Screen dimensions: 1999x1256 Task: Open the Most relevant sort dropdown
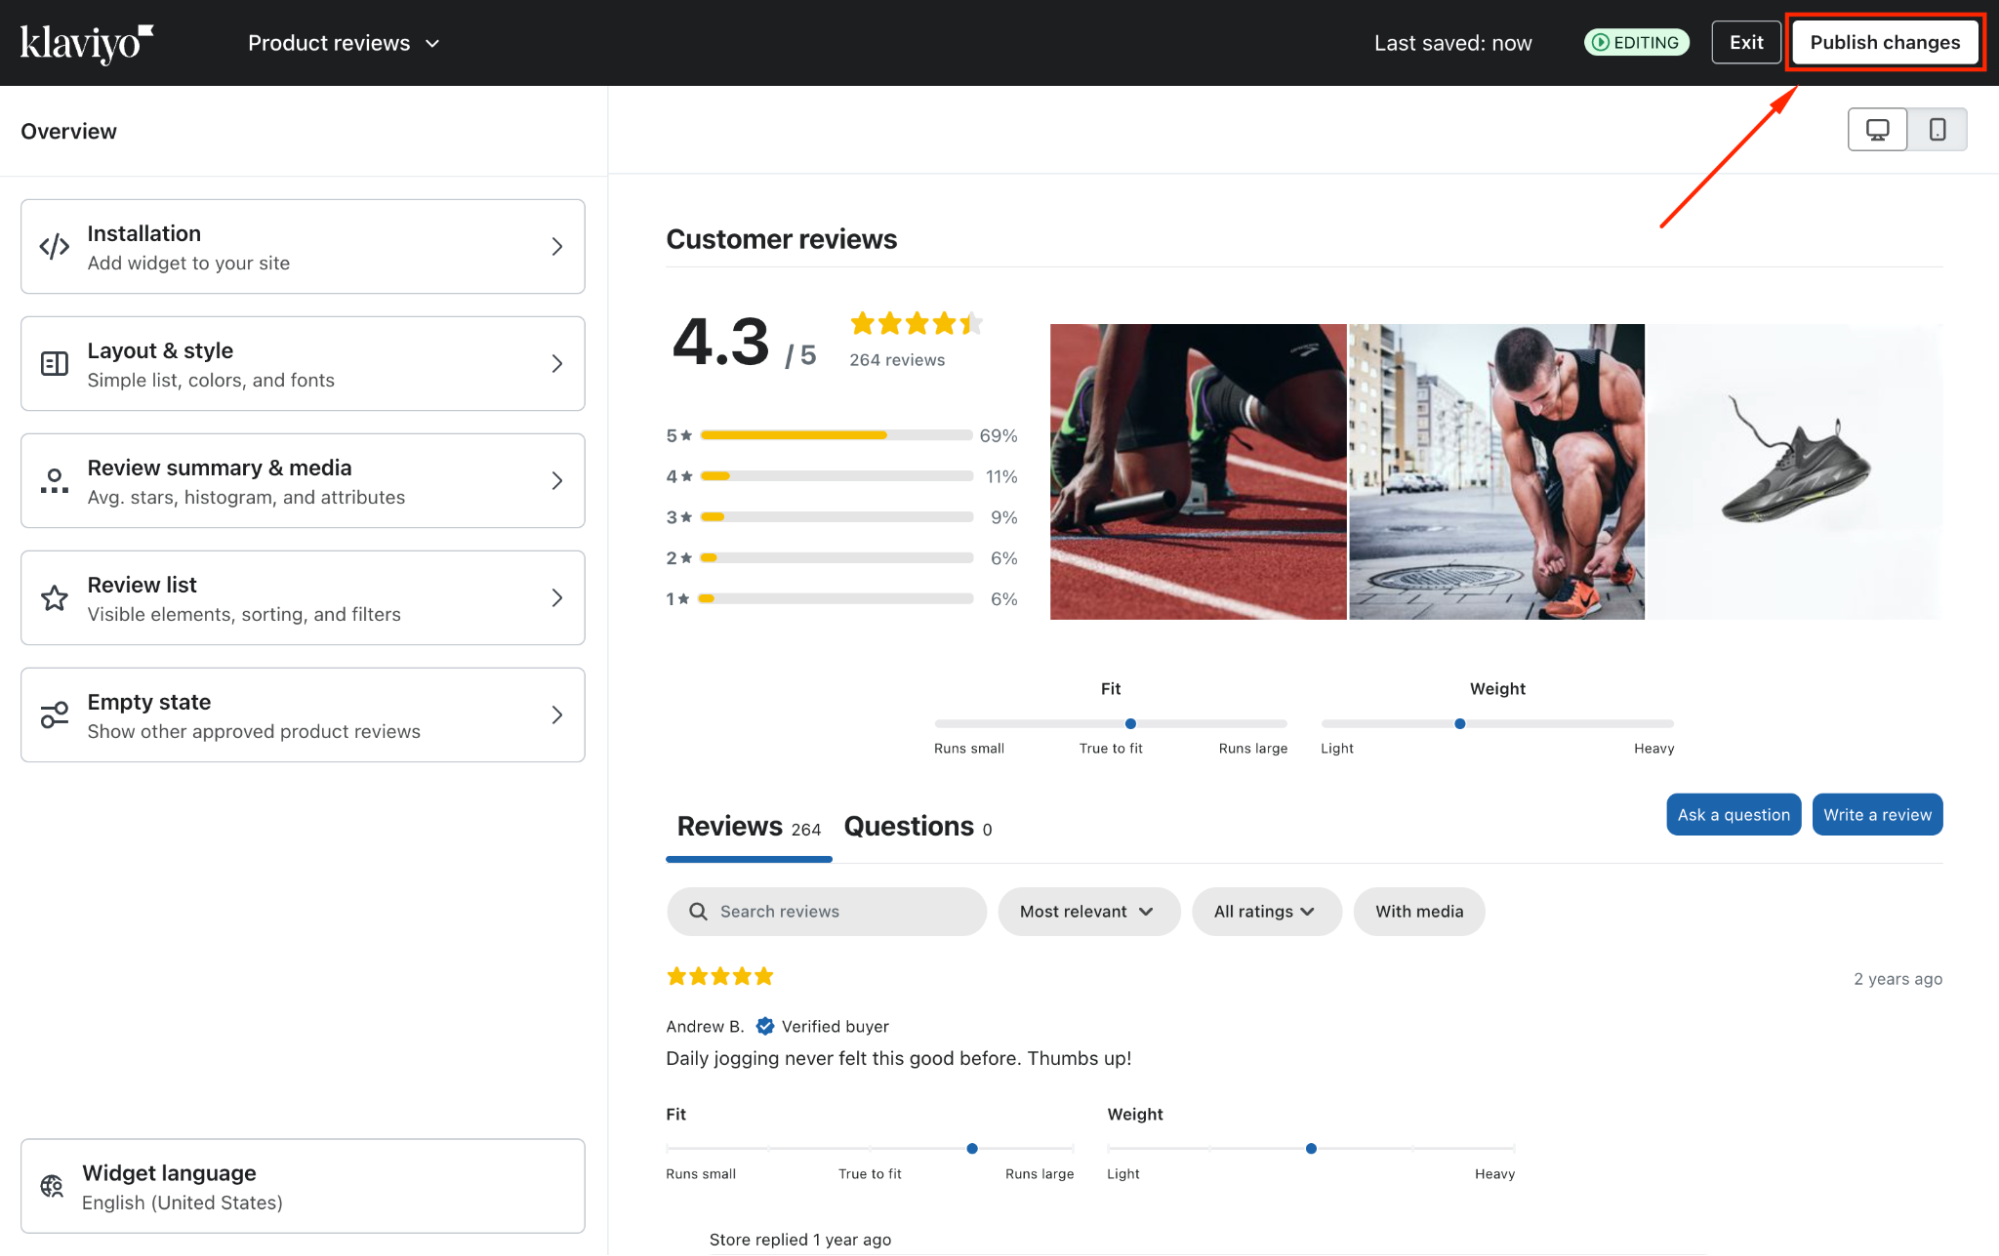click(x=1087, y=911)
